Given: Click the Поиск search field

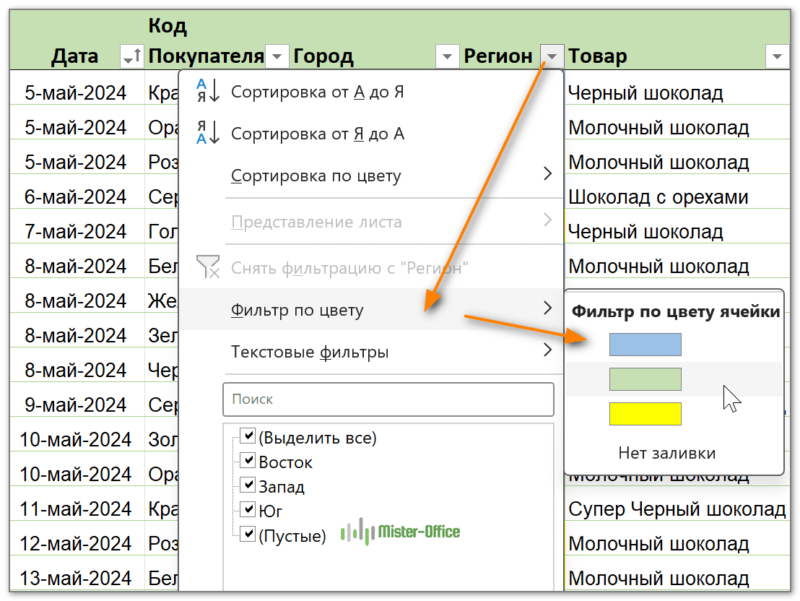Looking at the screenshot, I should pos(388,398).
